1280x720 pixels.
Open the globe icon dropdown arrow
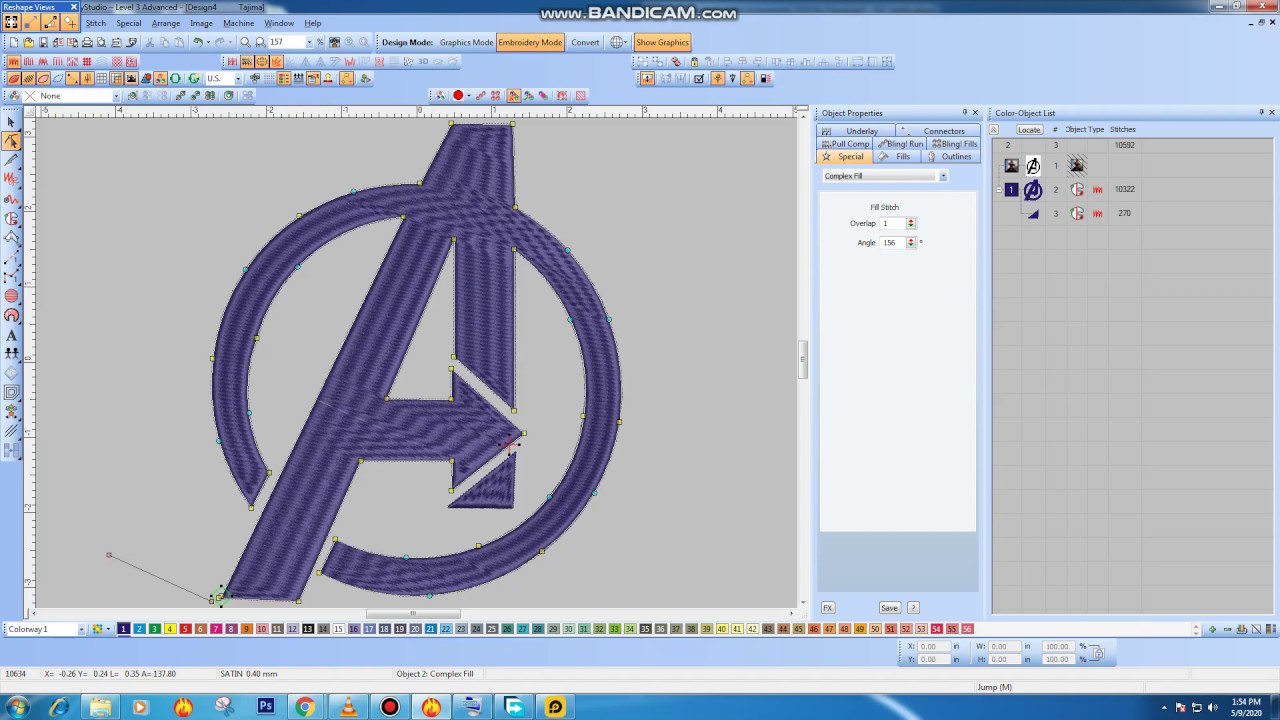(x=627, y=42)
